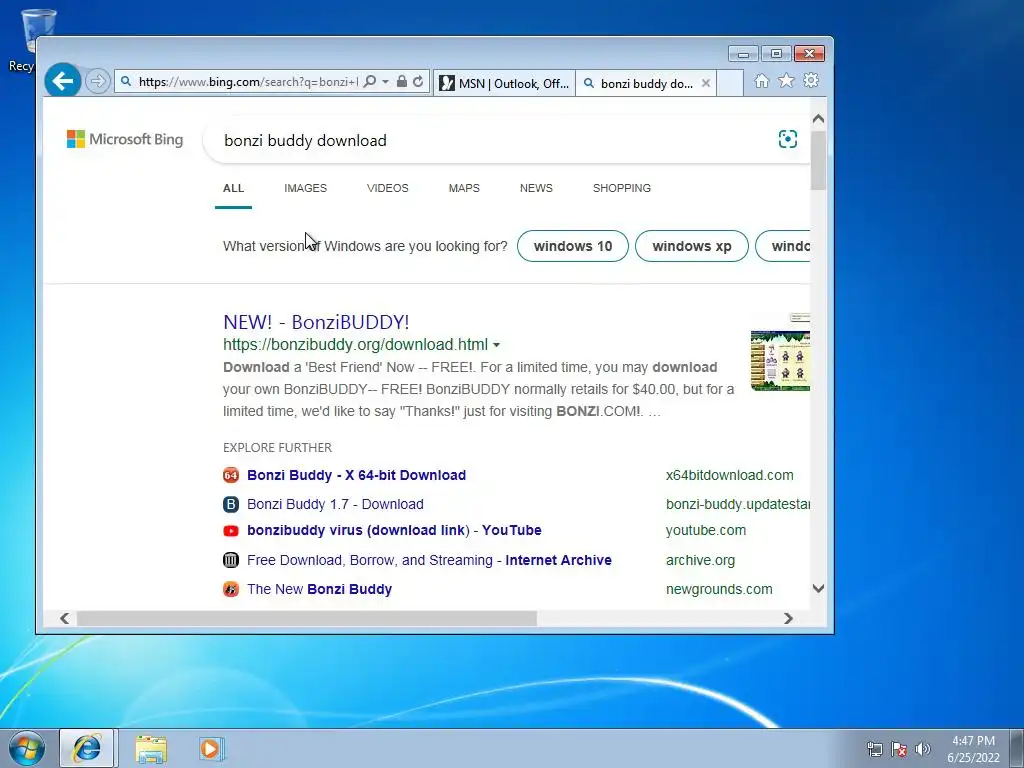Click youtube.com domain text
Viewport: 1024px width, 768px height.
[x=706, y=530]
